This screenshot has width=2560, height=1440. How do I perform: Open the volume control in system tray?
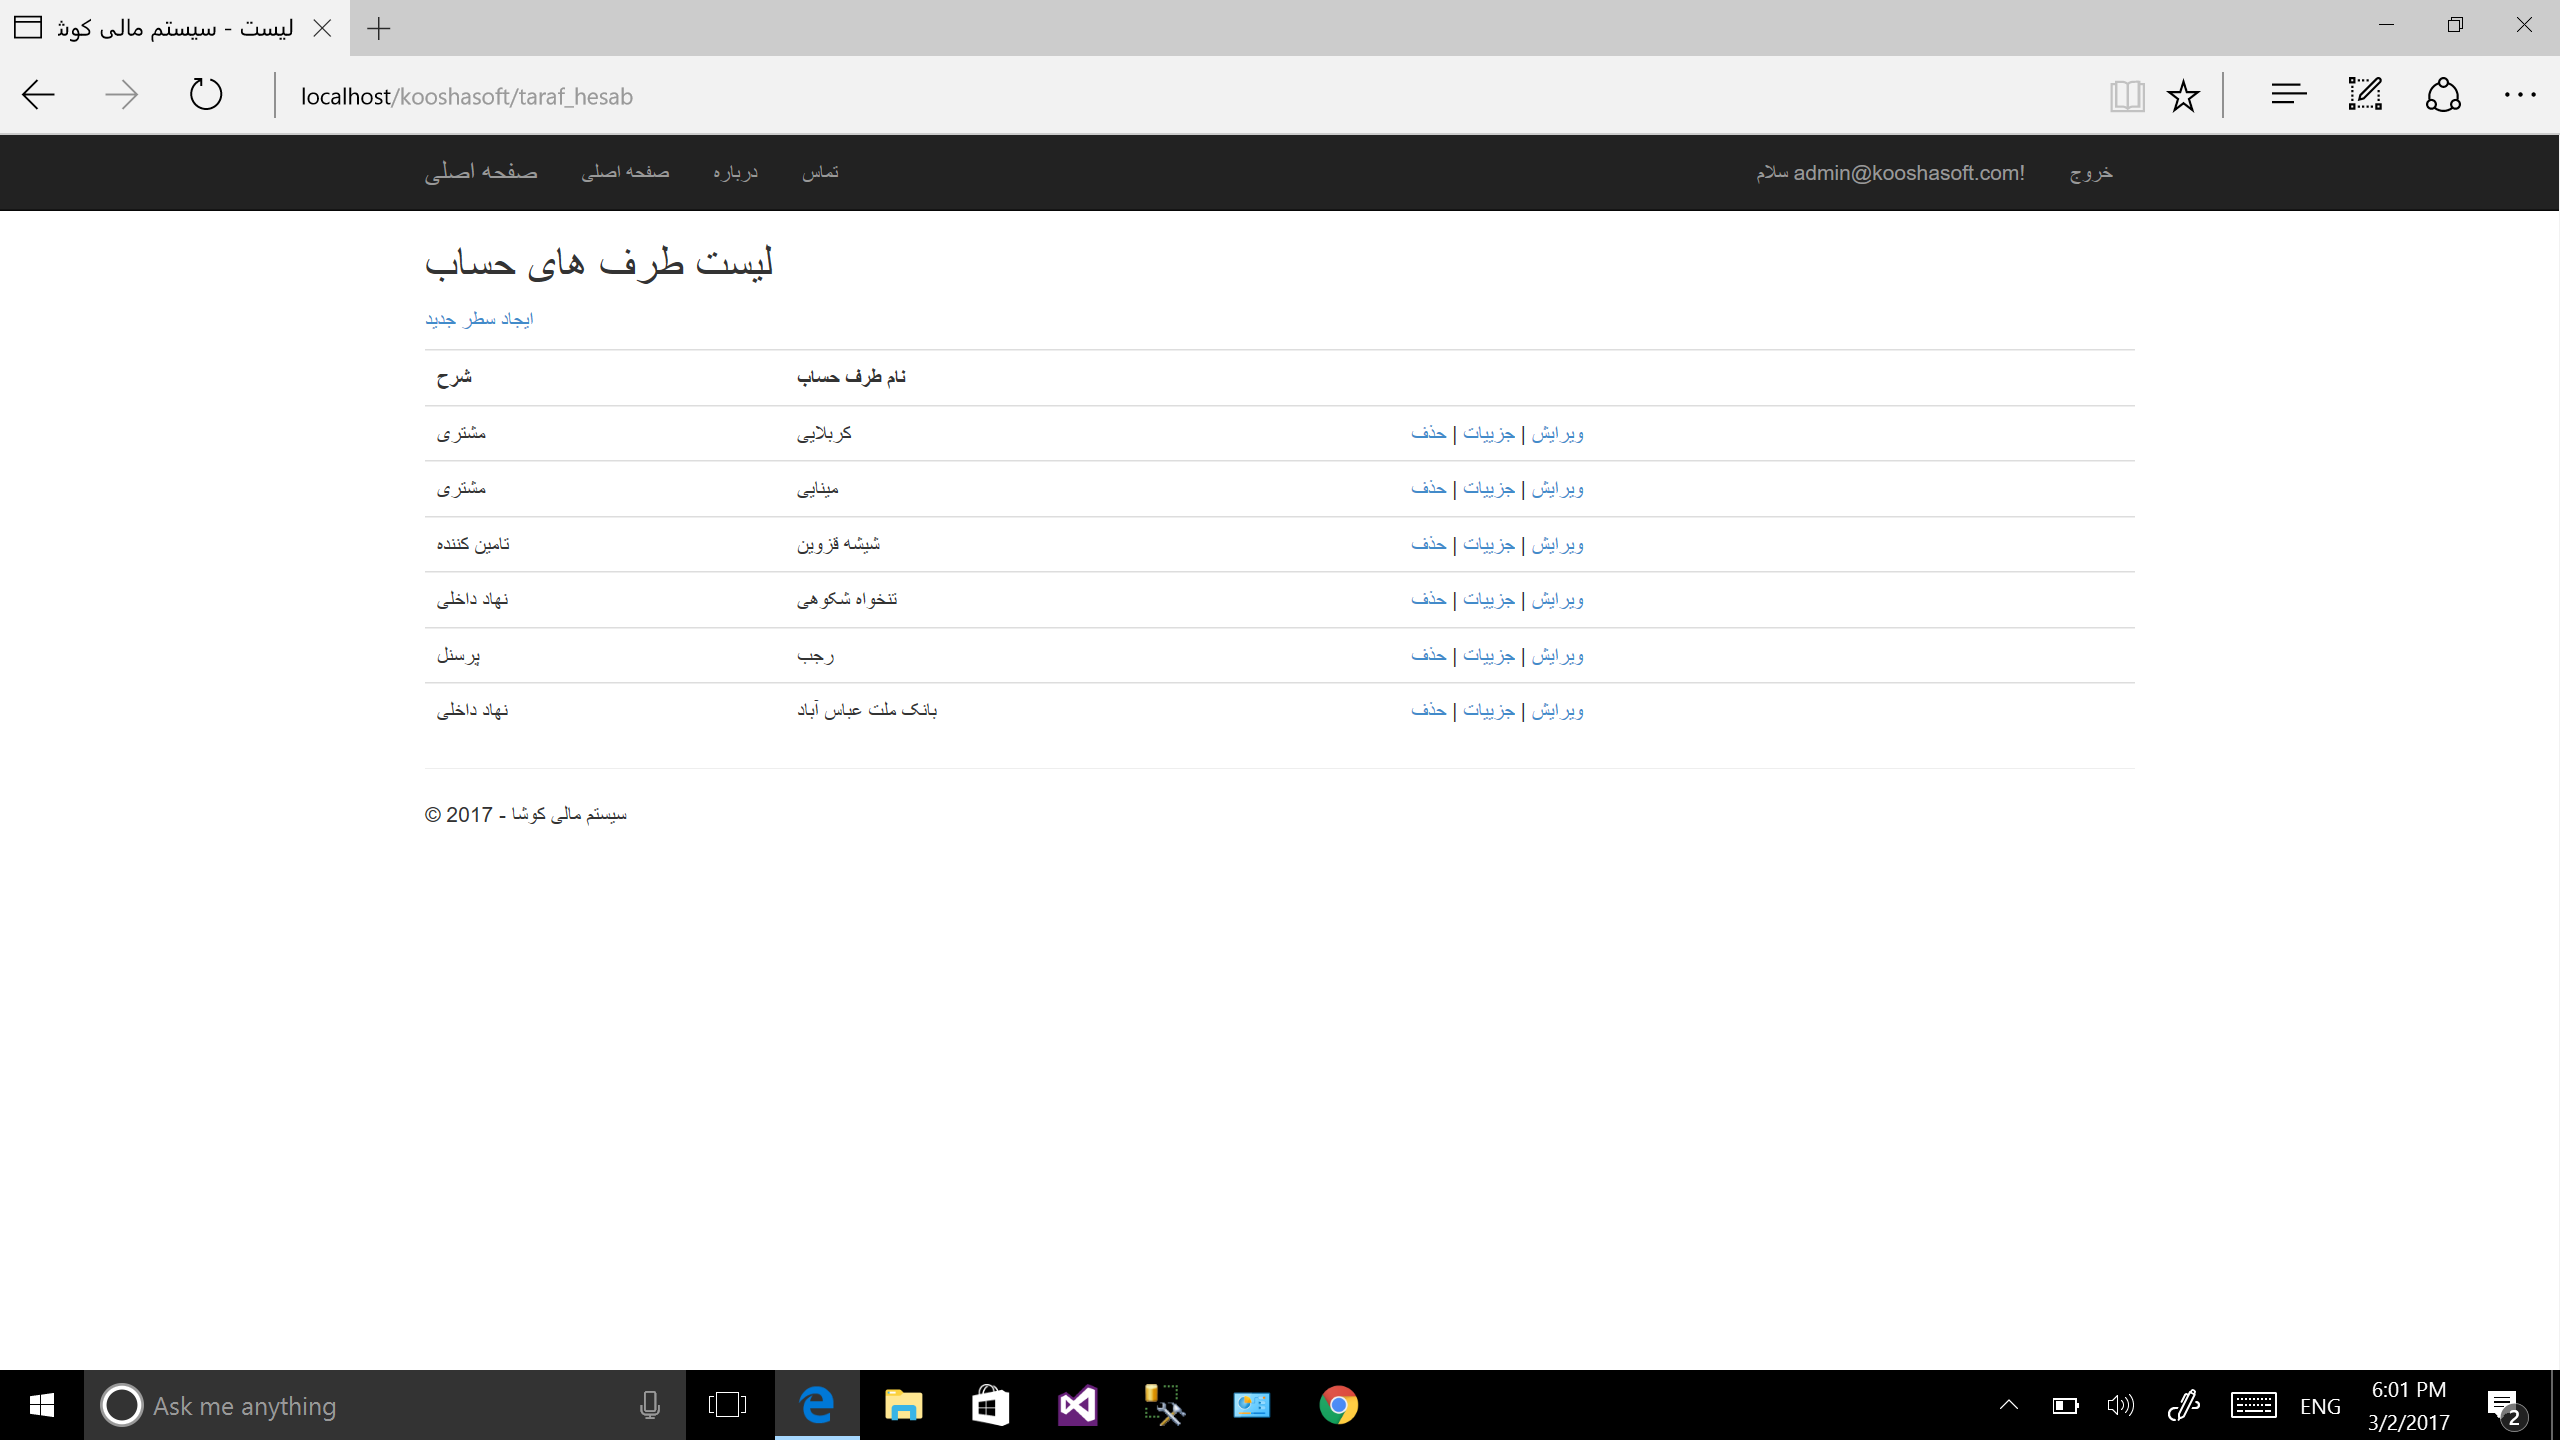[x=2120, y=1405]
